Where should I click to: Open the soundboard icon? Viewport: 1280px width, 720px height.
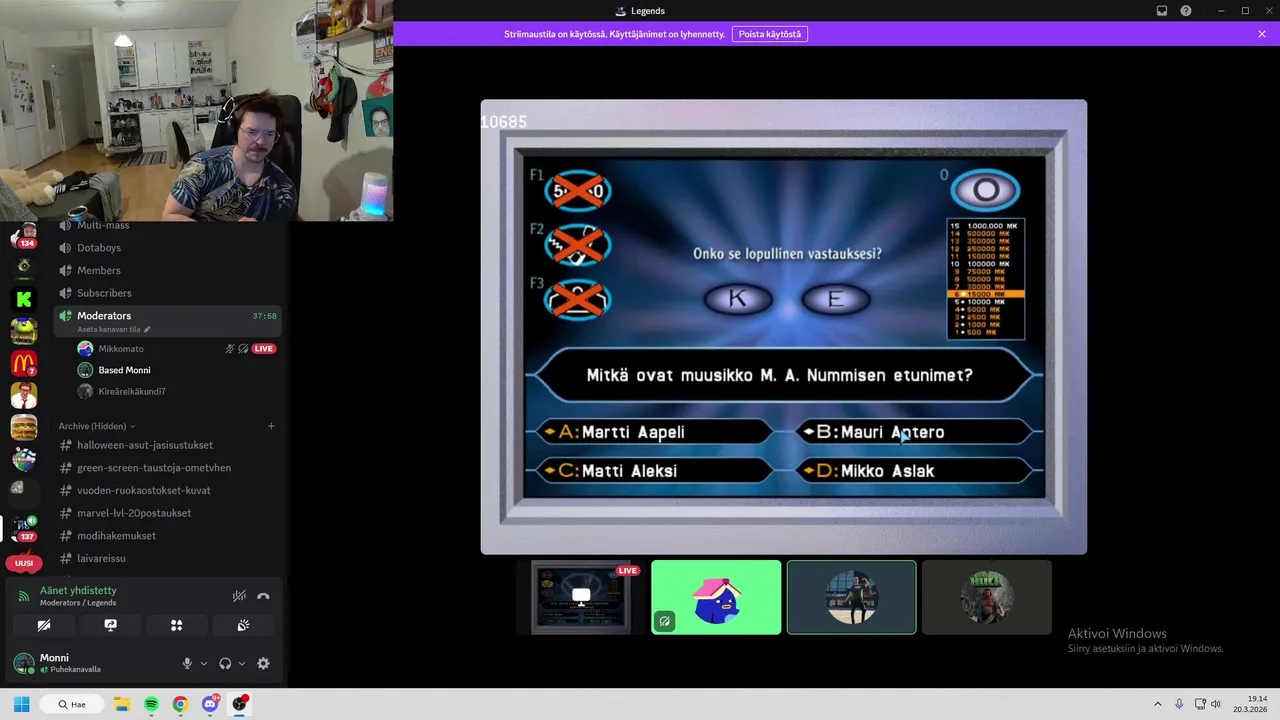click(x=243, y=625)
